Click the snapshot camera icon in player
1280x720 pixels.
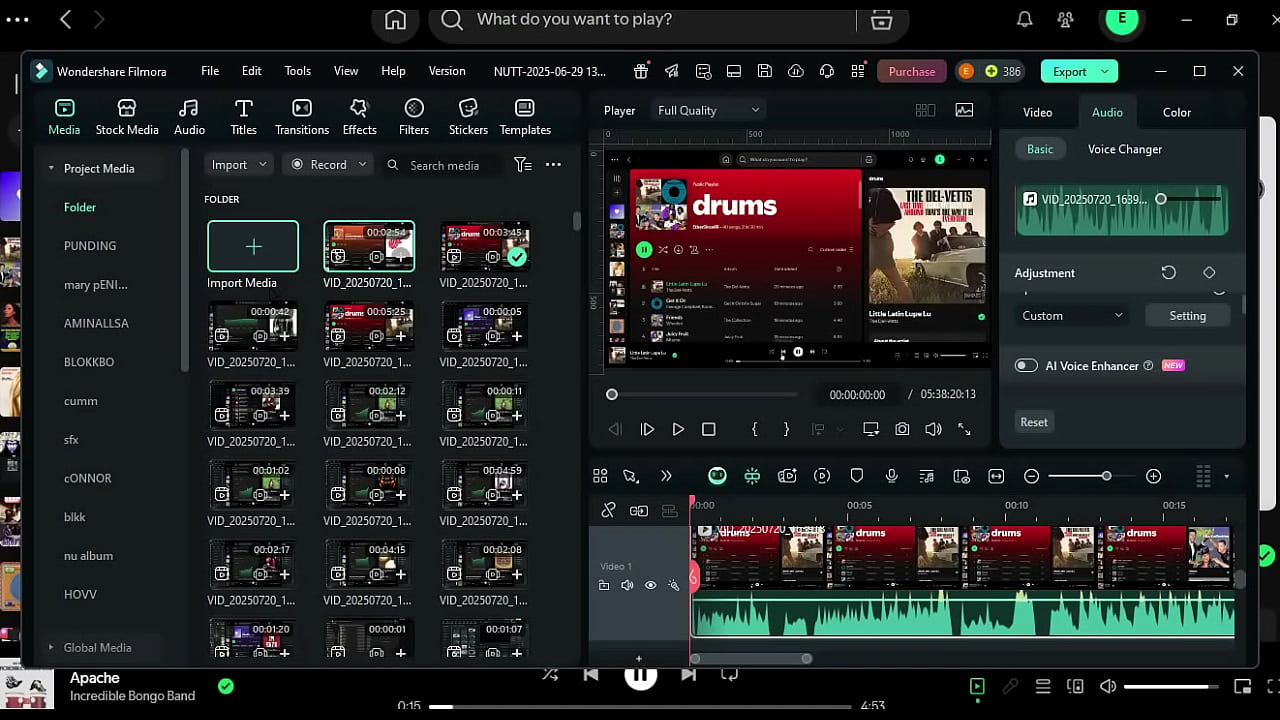click(902, 429)
